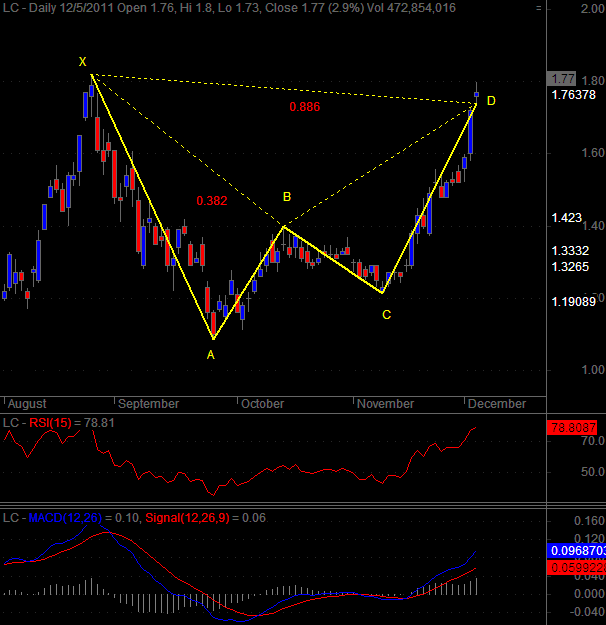Click the red 0.0599228 signal value tag

(576, 568)
